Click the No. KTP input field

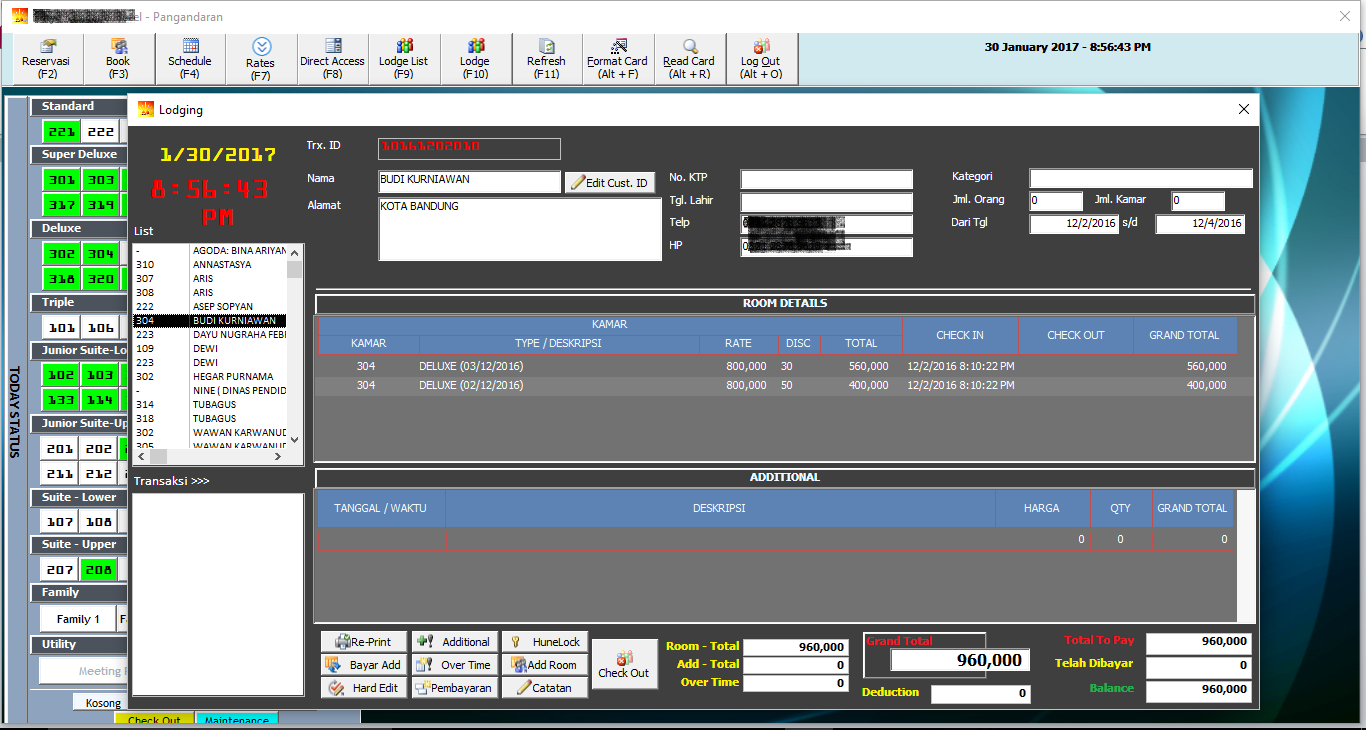826,179
